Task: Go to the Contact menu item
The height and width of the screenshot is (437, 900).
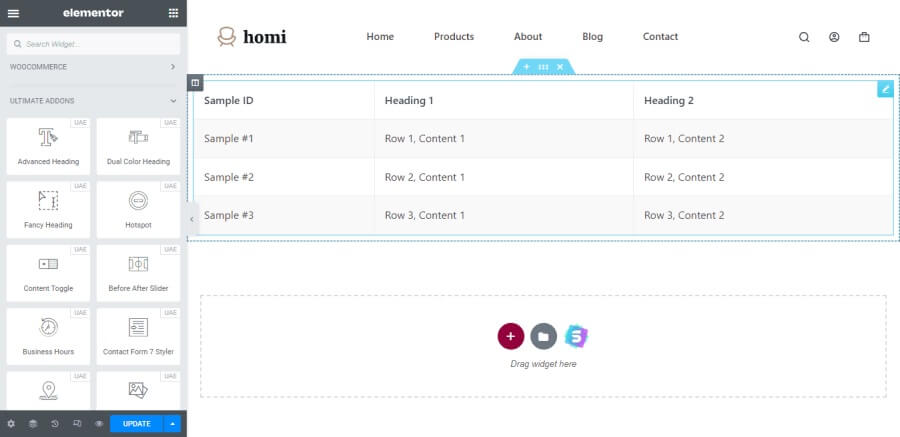Action: 660,37
